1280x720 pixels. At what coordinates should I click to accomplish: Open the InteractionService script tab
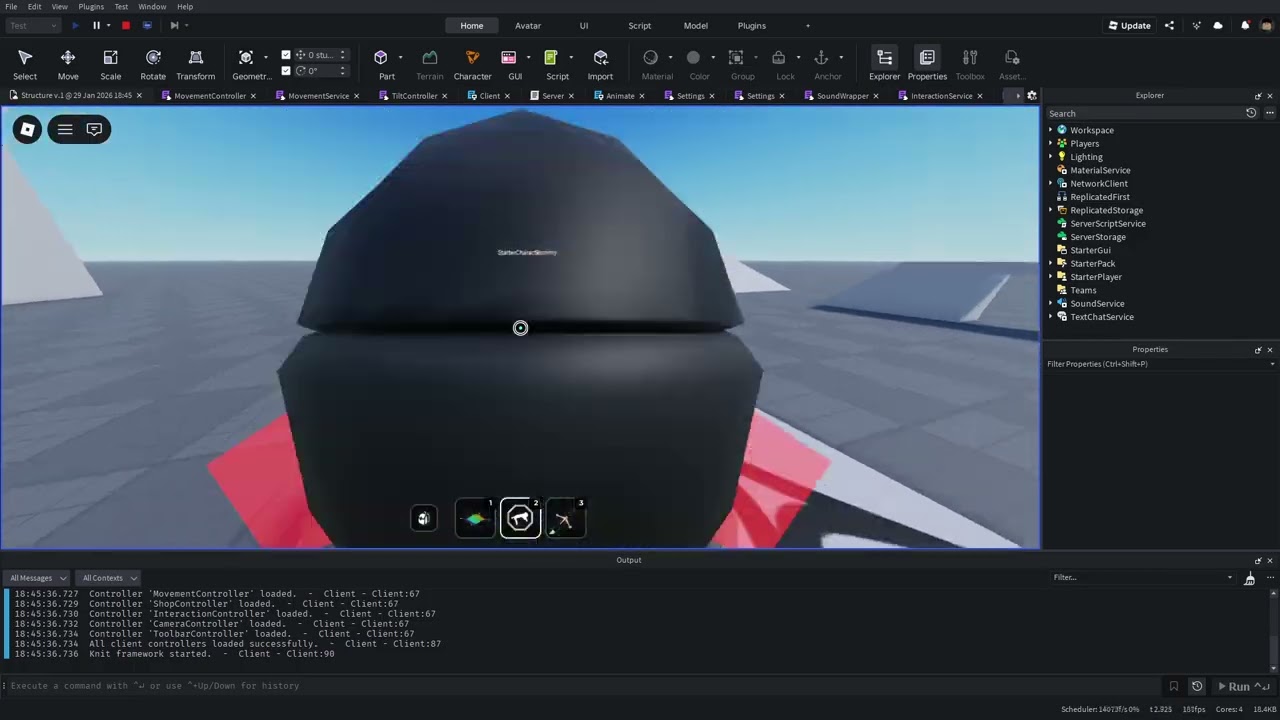pyautogui.click(x=941, y=96)
